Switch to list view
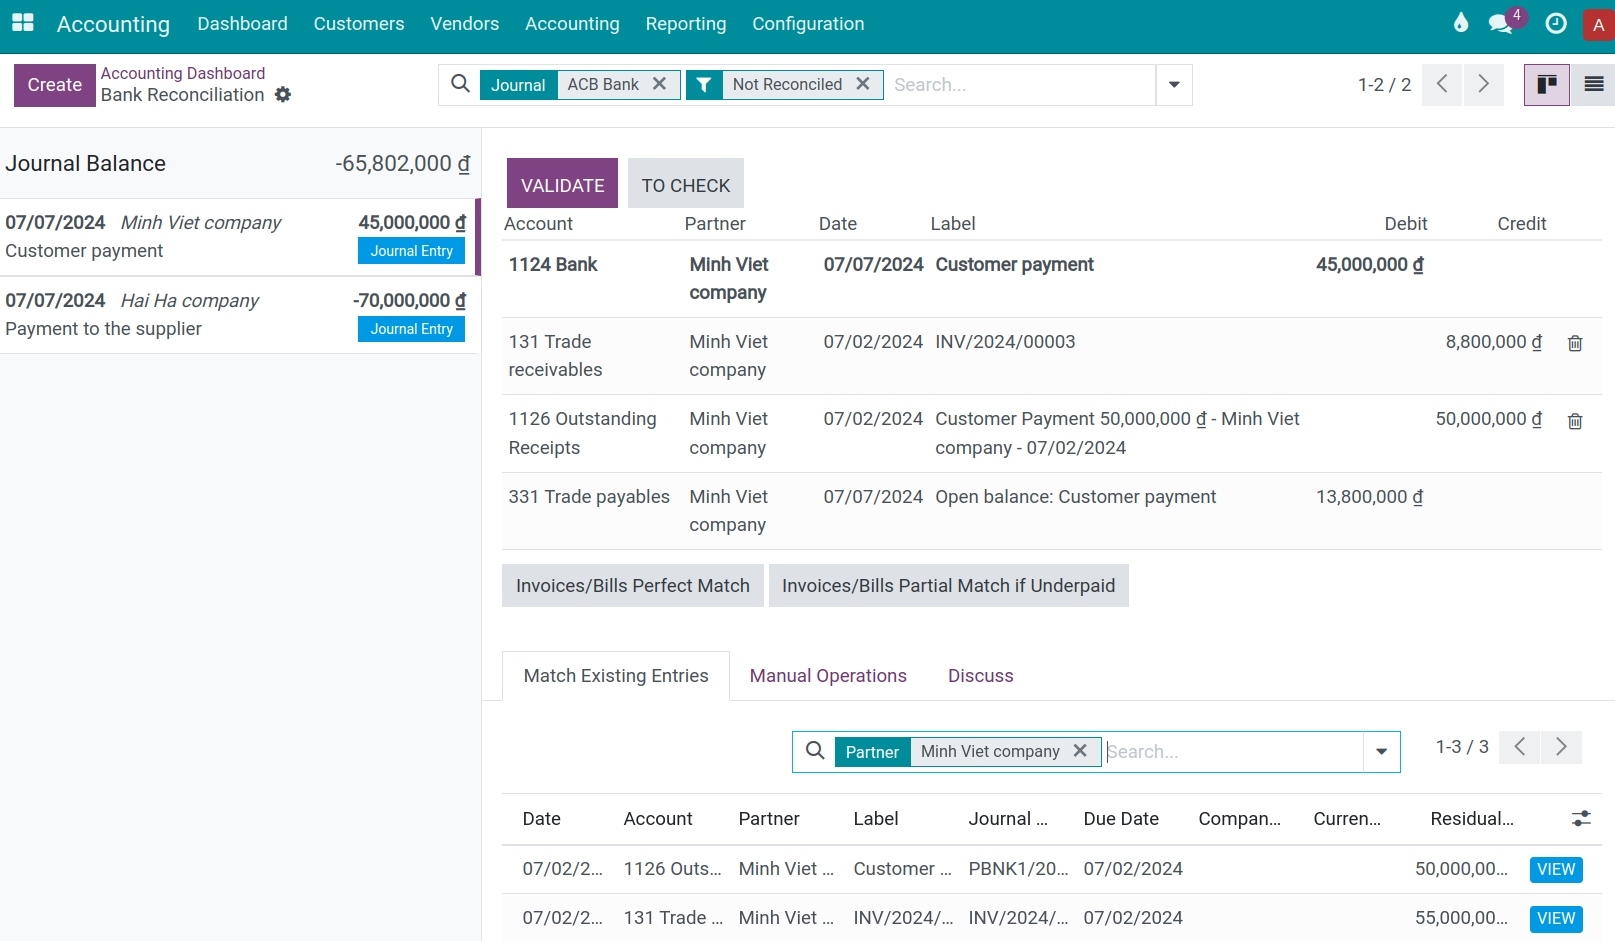Image resolution: width=1615 pixels, height=941 pixels. (1594, 84)
